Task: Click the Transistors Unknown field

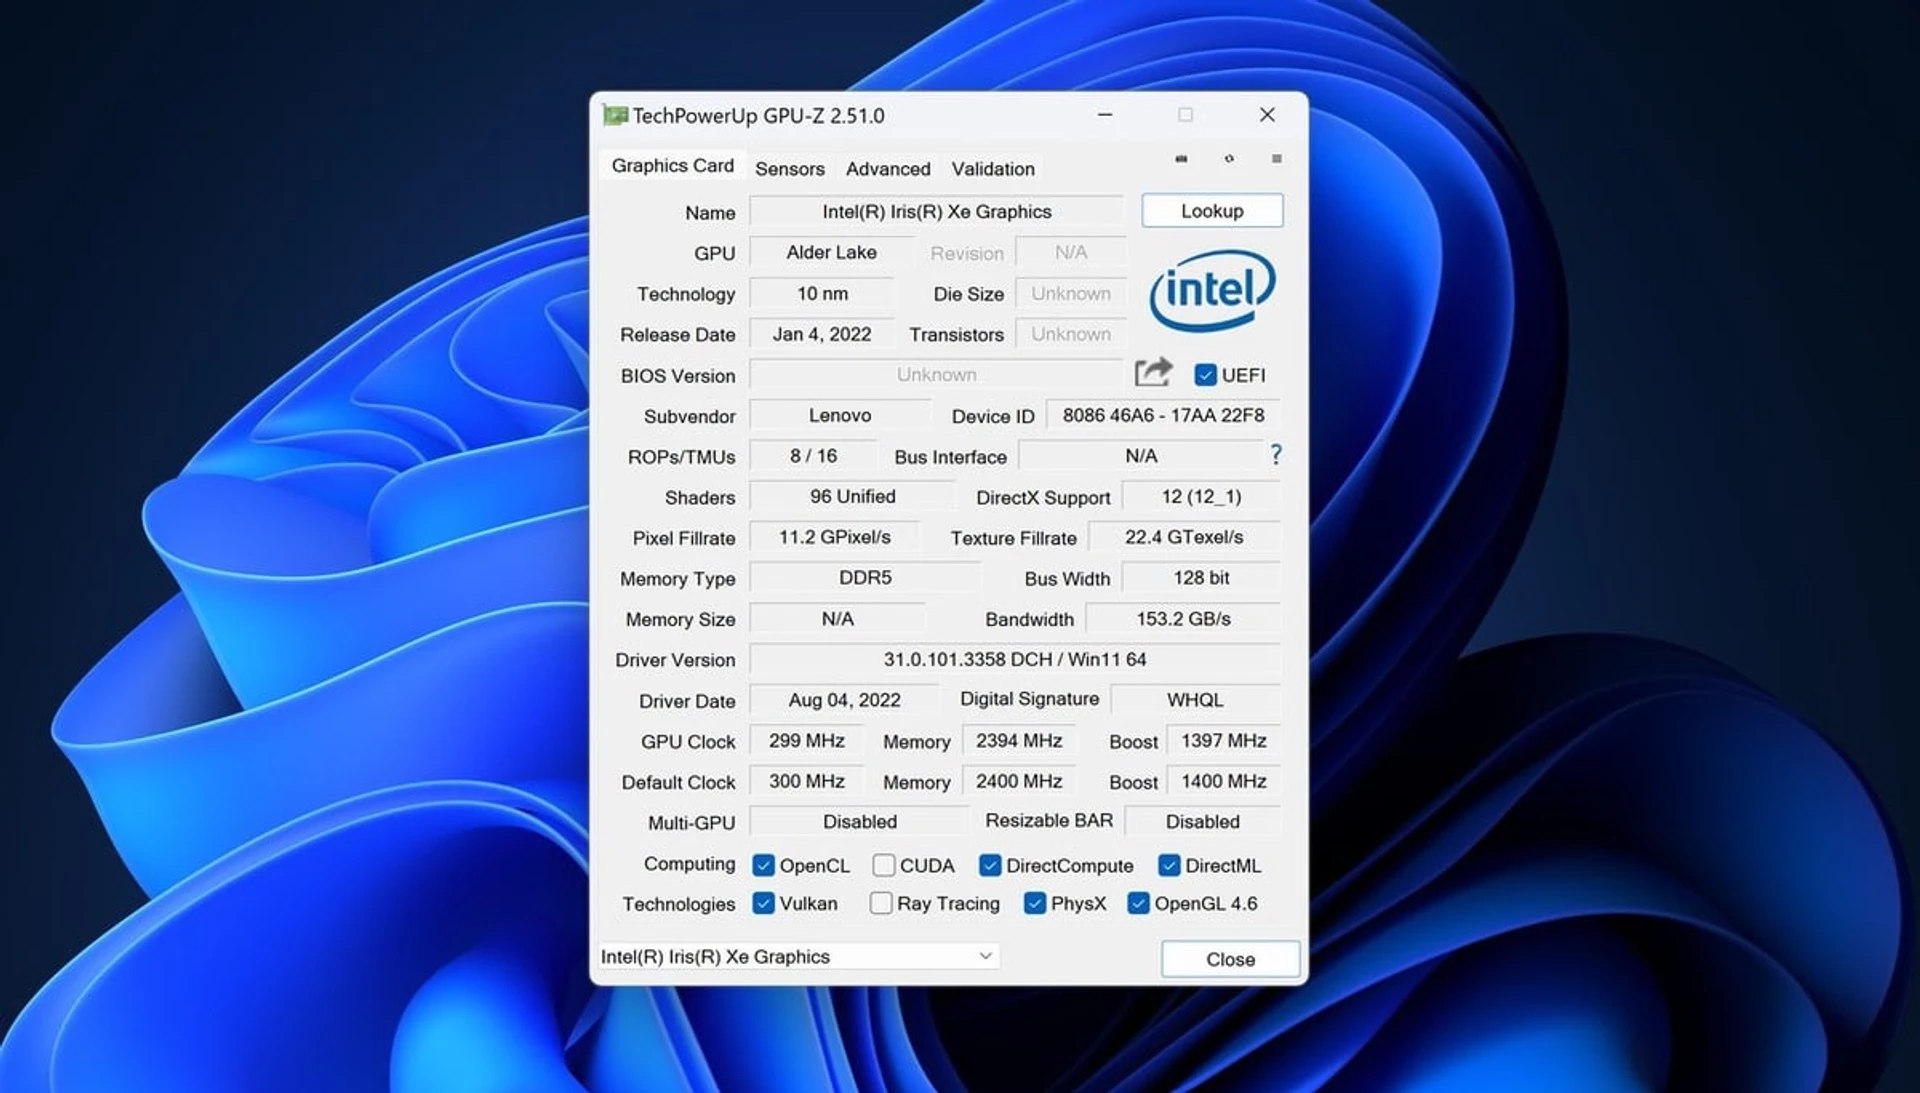Action: point(1071,334)
